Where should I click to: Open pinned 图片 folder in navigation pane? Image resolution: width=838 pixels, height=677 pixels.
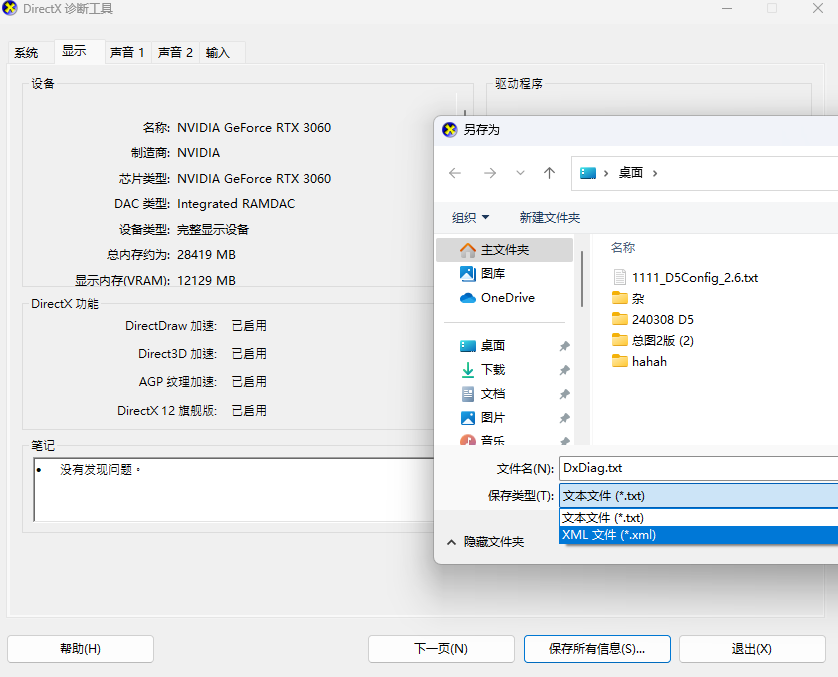[493, 418]
